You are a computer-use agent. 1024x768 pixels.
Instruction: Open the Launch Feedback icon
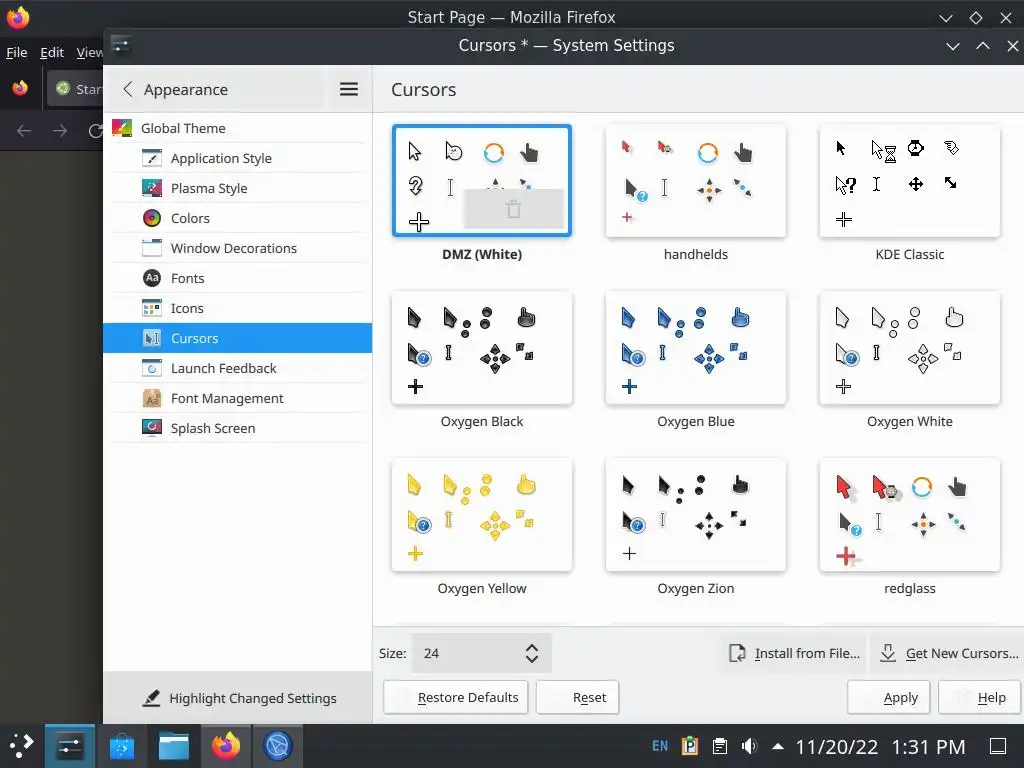click(x=152, y=368)
